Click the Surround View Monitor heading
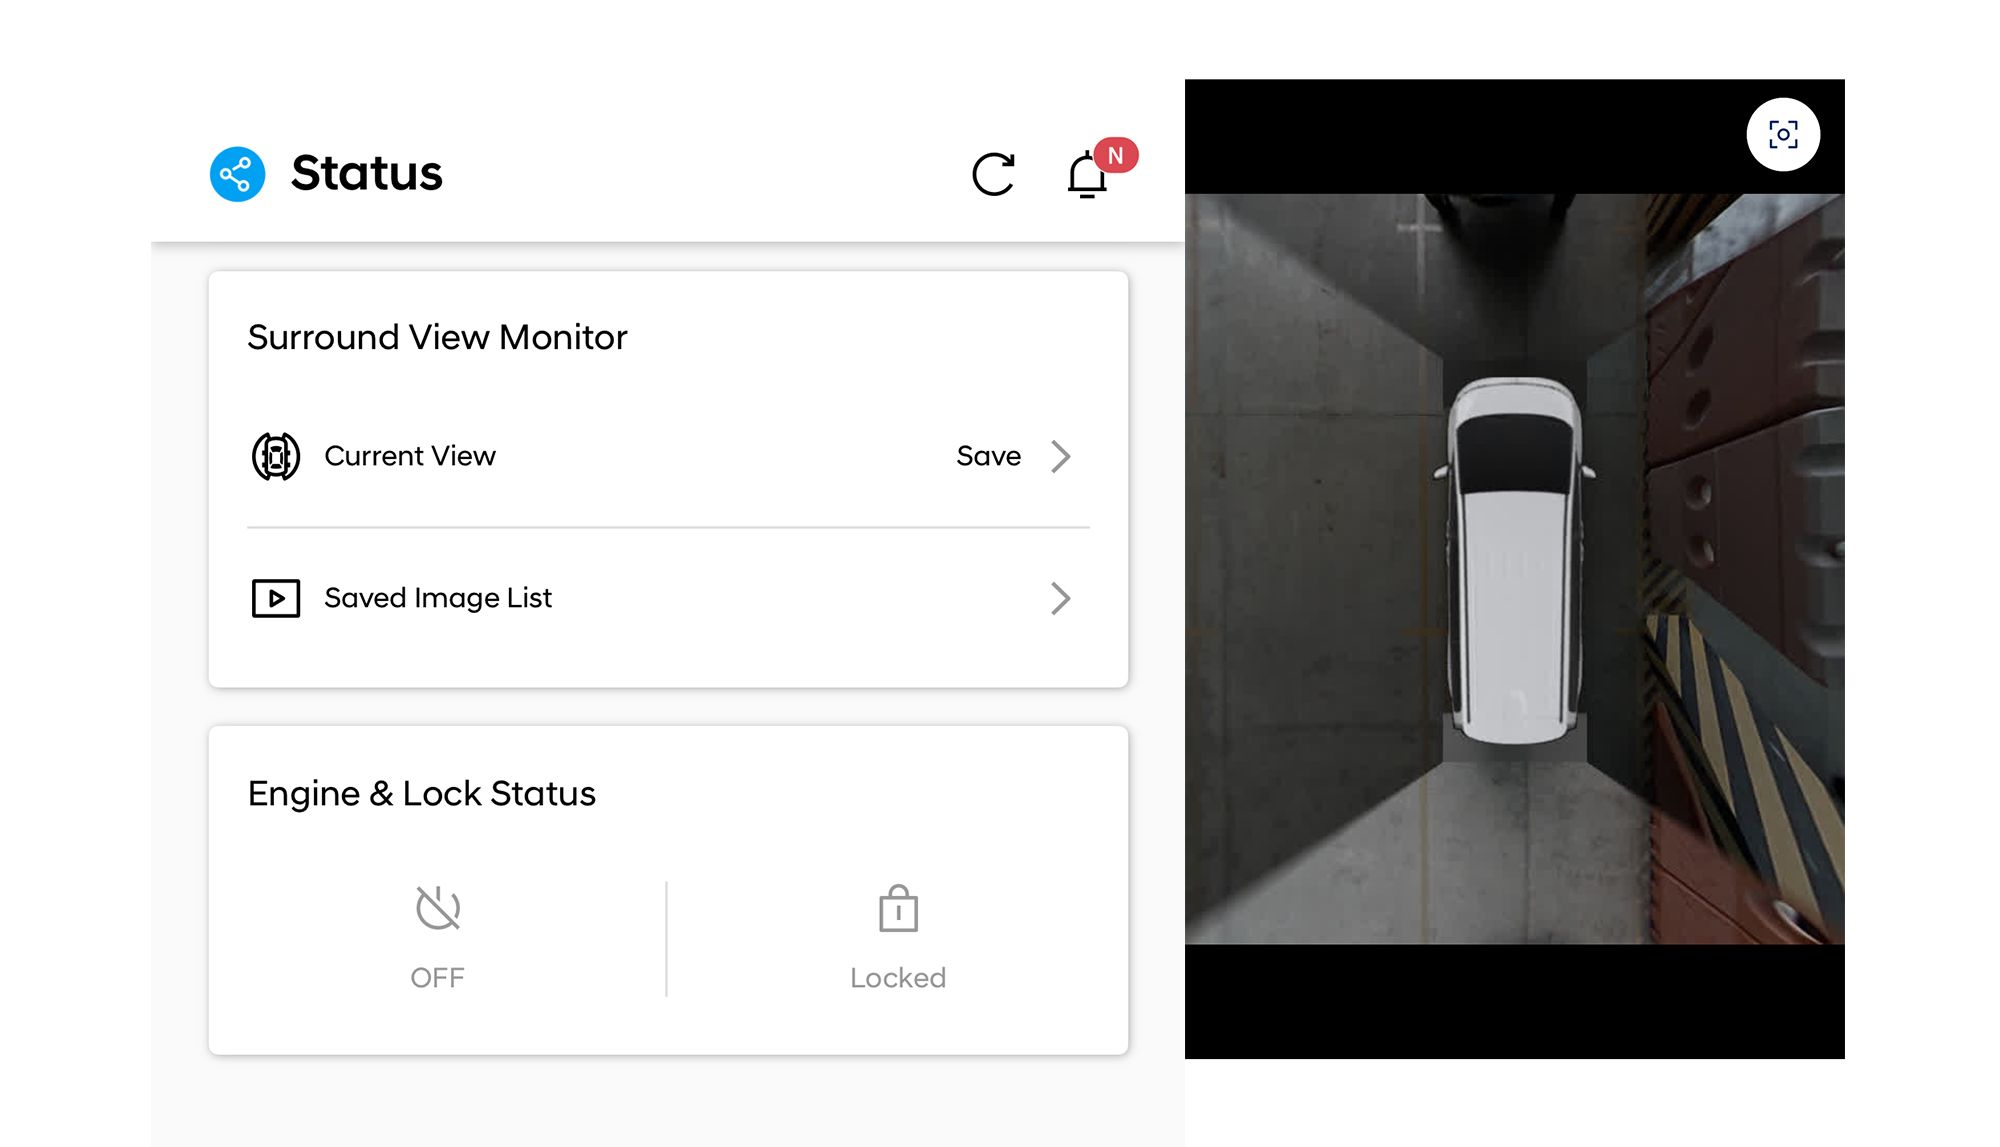Image resolution: width=2000 pixels, height=1147 pixels. click(437, 337)
